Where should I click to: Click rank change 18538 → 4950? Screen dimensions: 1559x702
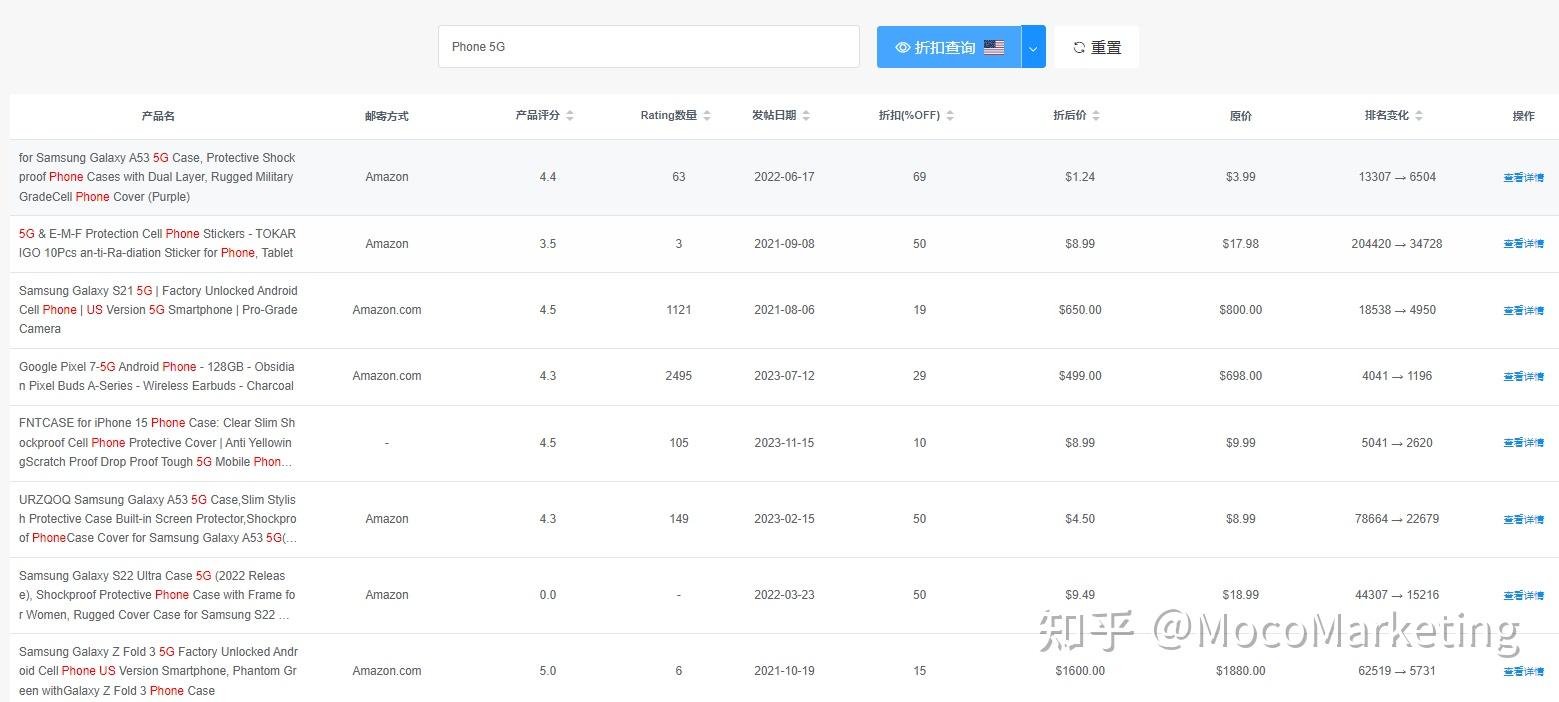click(x=1397, y=310)
